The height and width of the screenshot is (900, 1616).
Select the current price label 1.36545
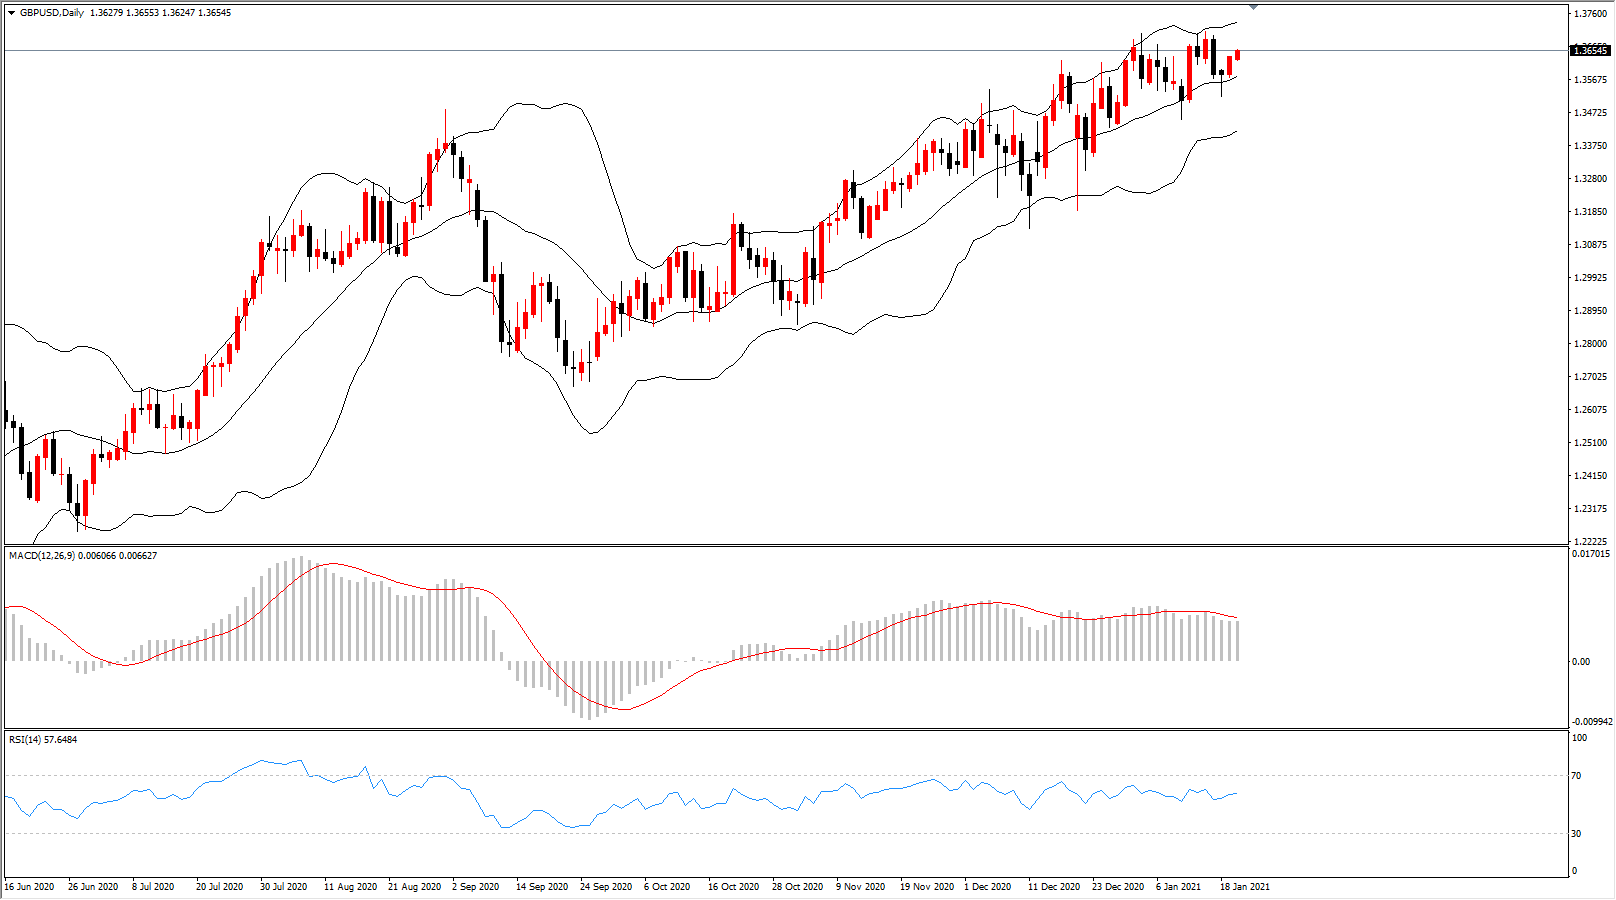click(1591, 50)
